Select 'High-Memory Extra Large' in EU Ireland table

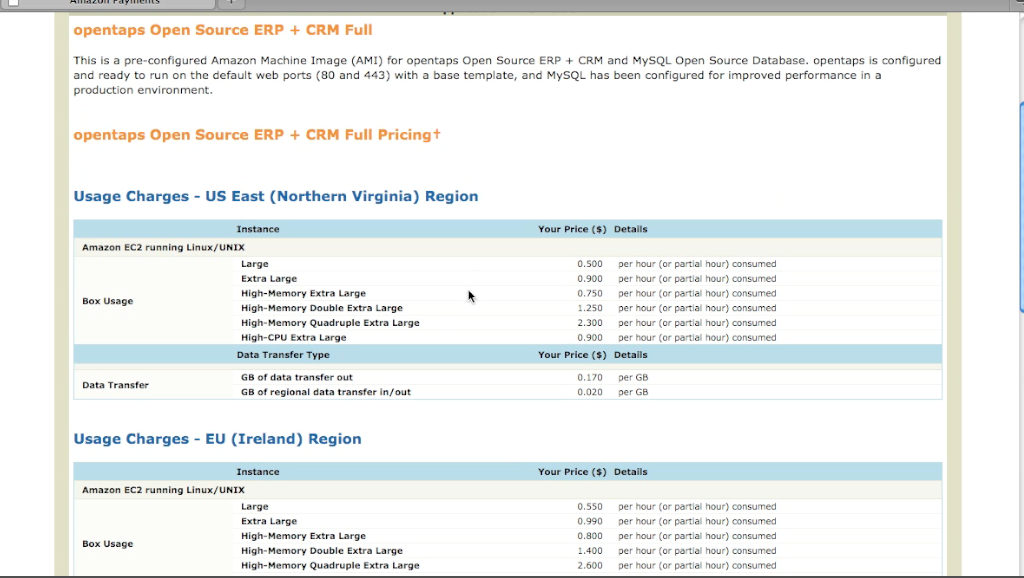303,536
